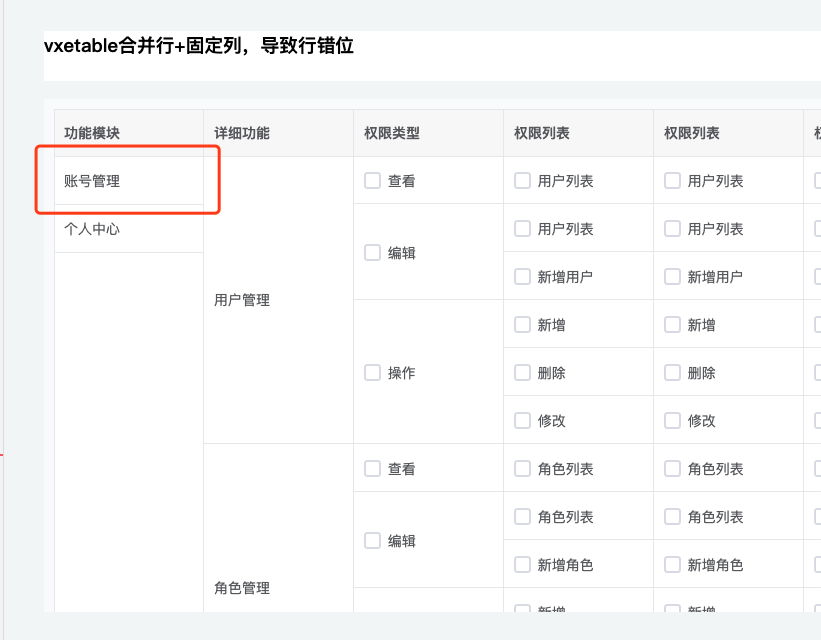Click the 详细功能 column header
Image resolution: width=821 pixels, height=640 pixels.
(x=279, y=133)
